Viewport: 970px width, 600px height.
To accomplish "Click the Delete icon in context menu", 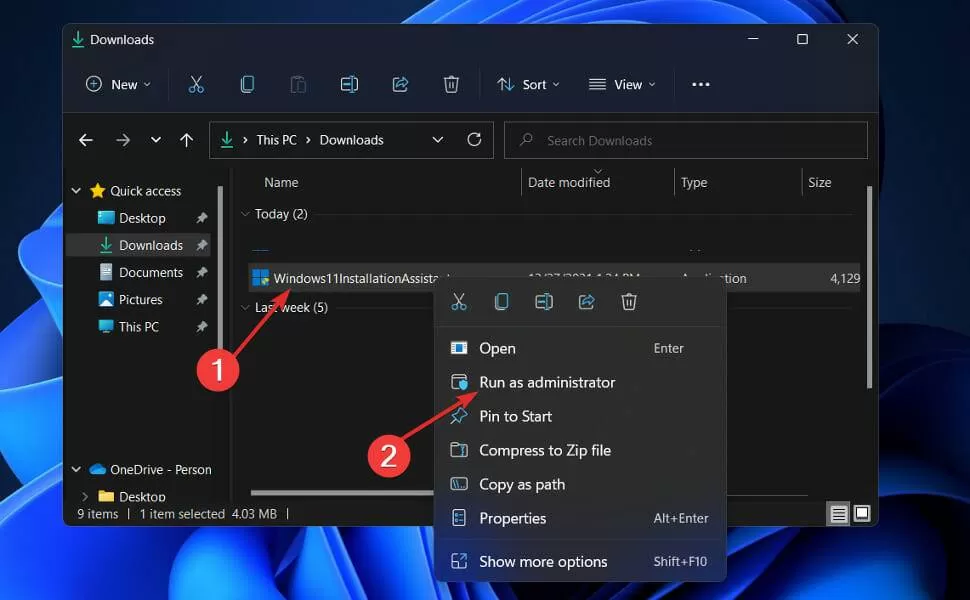I will click(629, 302).
